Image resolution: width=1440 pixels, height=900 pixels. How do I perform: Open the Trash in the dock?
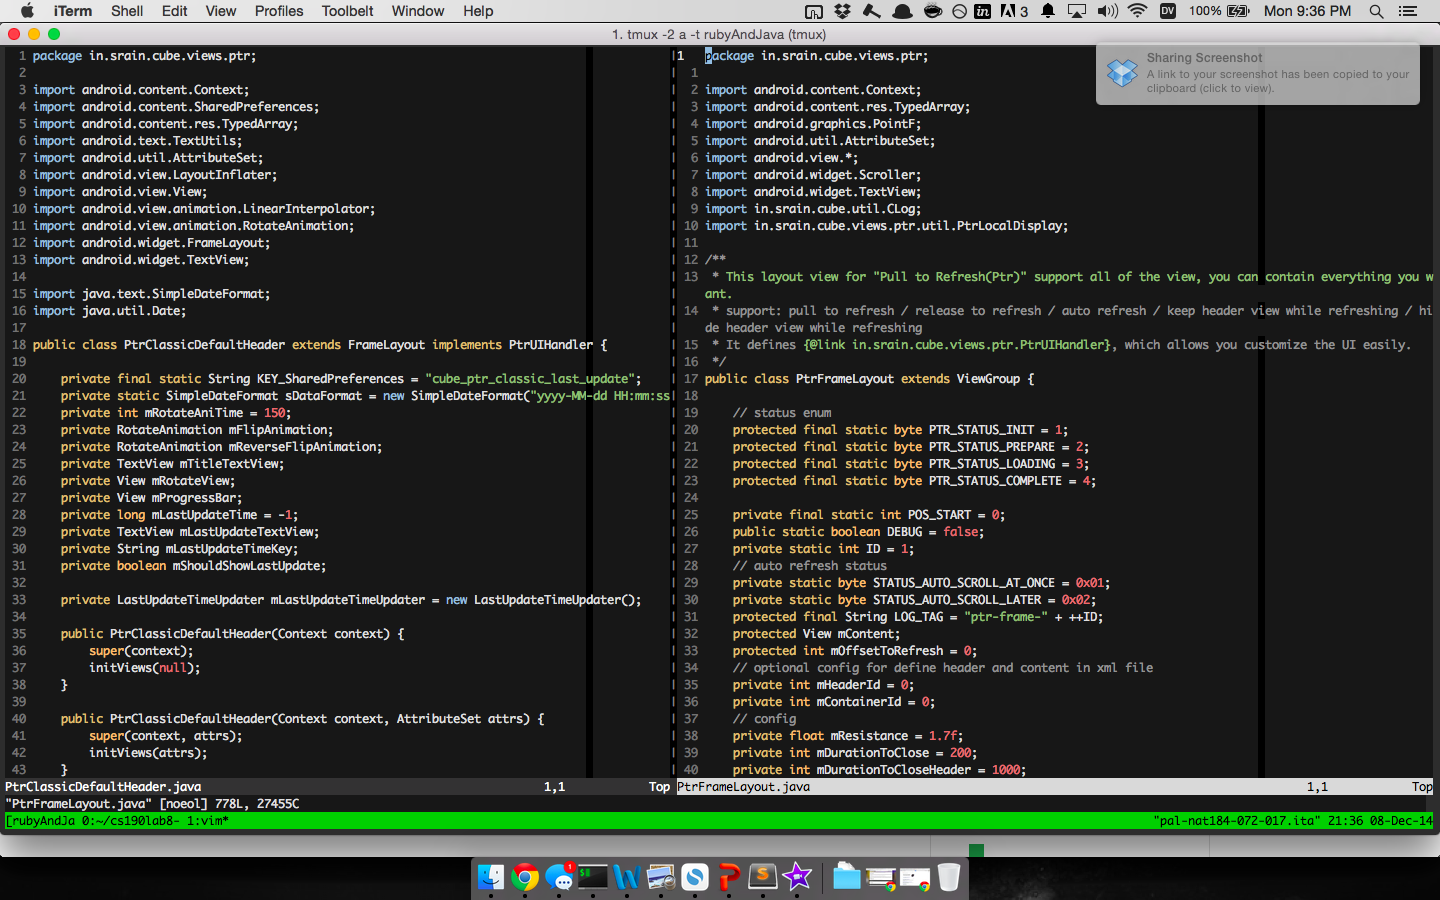click(x=949, y=878)
